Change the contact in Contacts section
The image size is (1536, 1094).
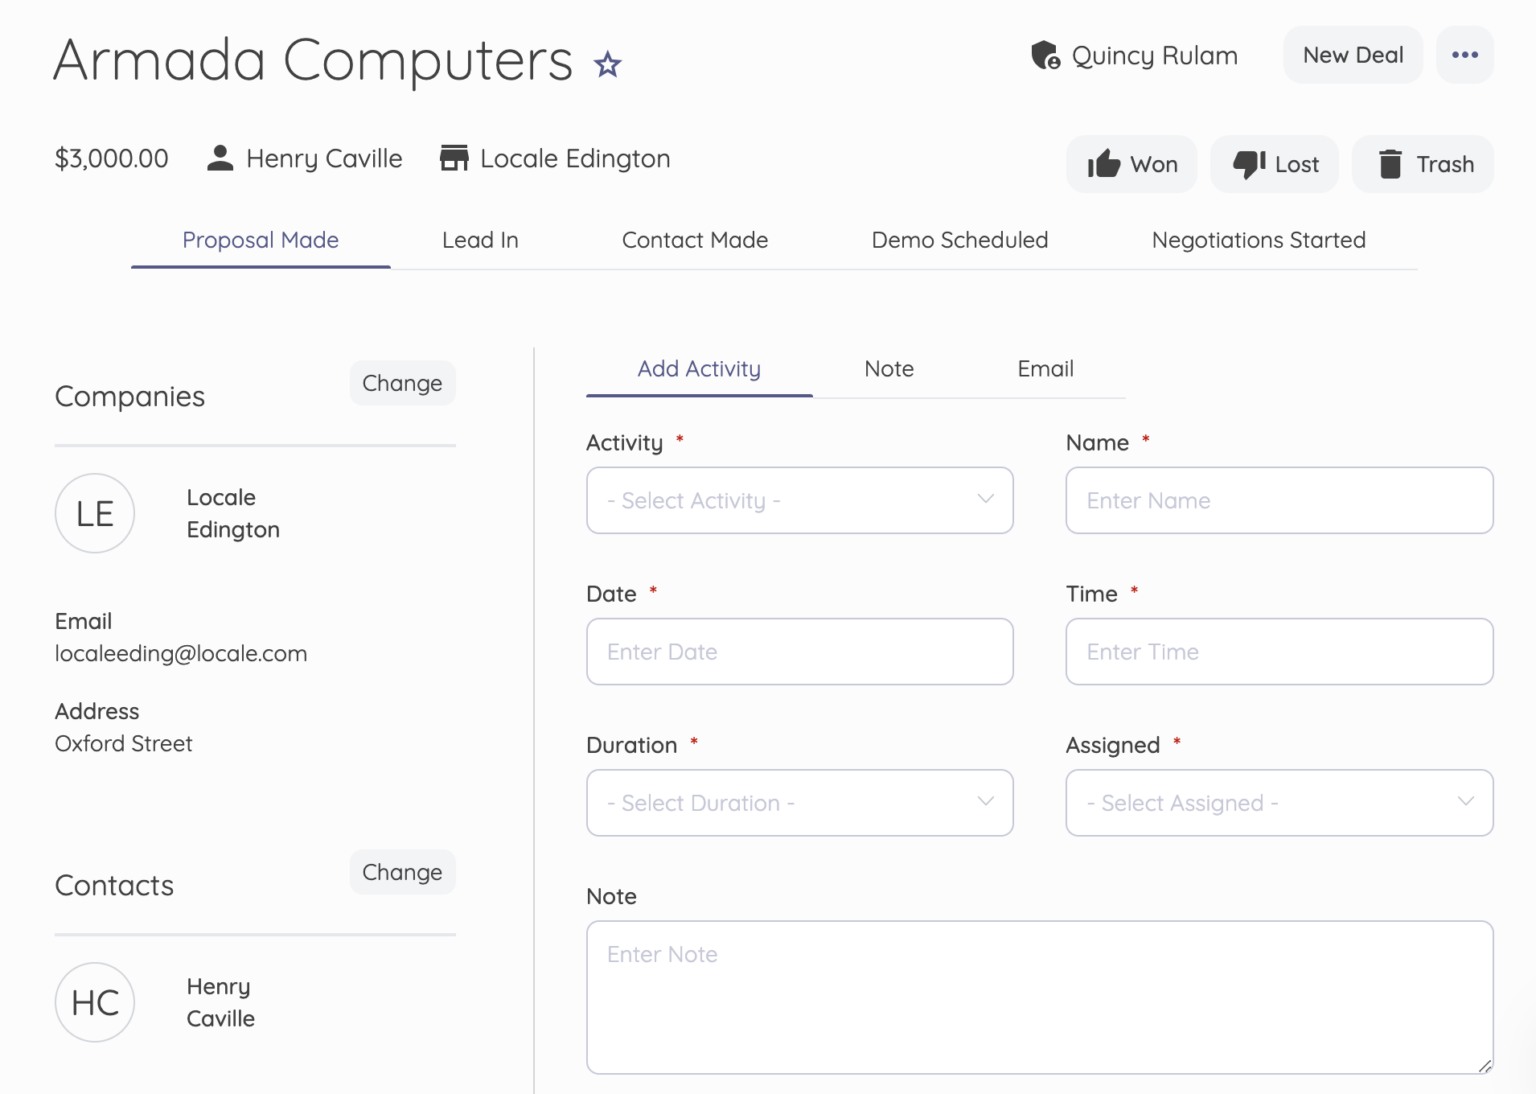pos(402,872)
